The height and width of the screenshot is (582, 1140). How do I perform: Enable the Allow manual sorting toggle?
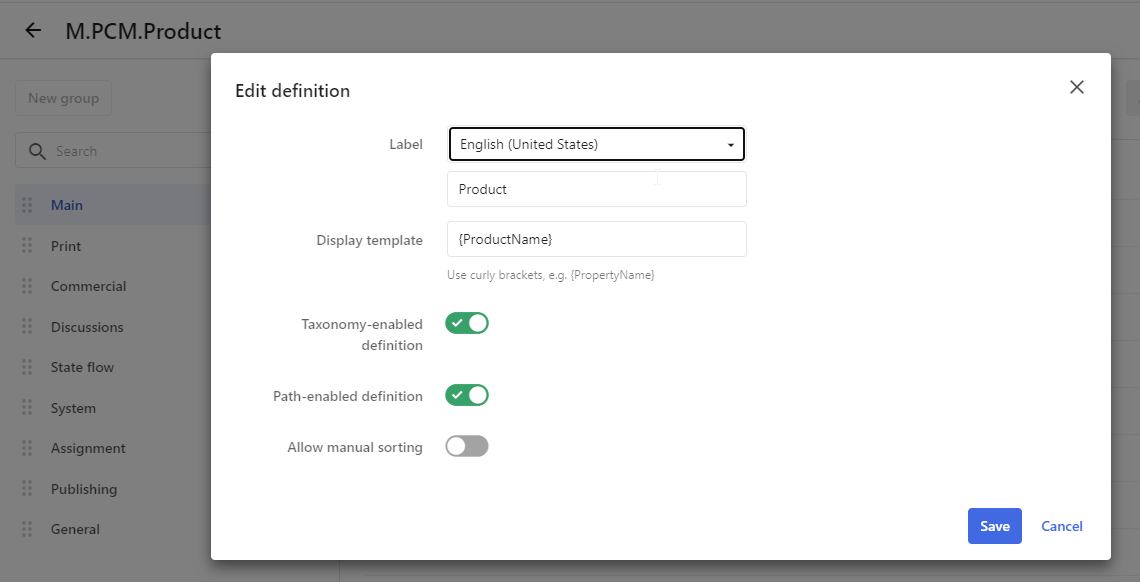467,446
